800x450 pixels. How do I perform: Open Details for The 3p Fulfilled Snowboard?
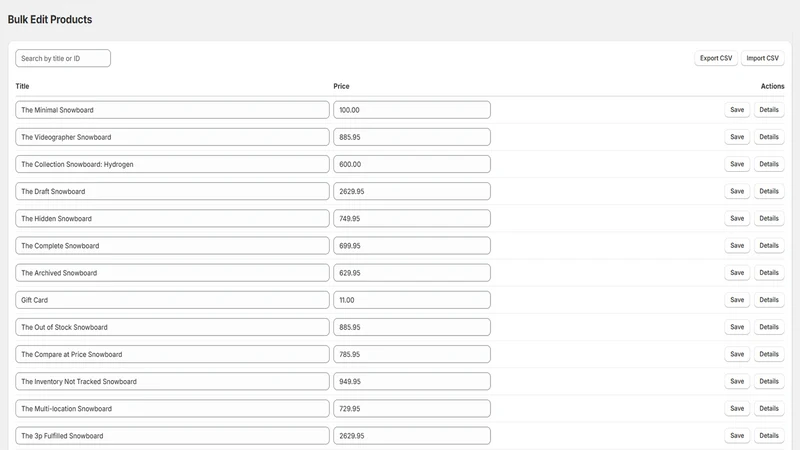(769, 436)
